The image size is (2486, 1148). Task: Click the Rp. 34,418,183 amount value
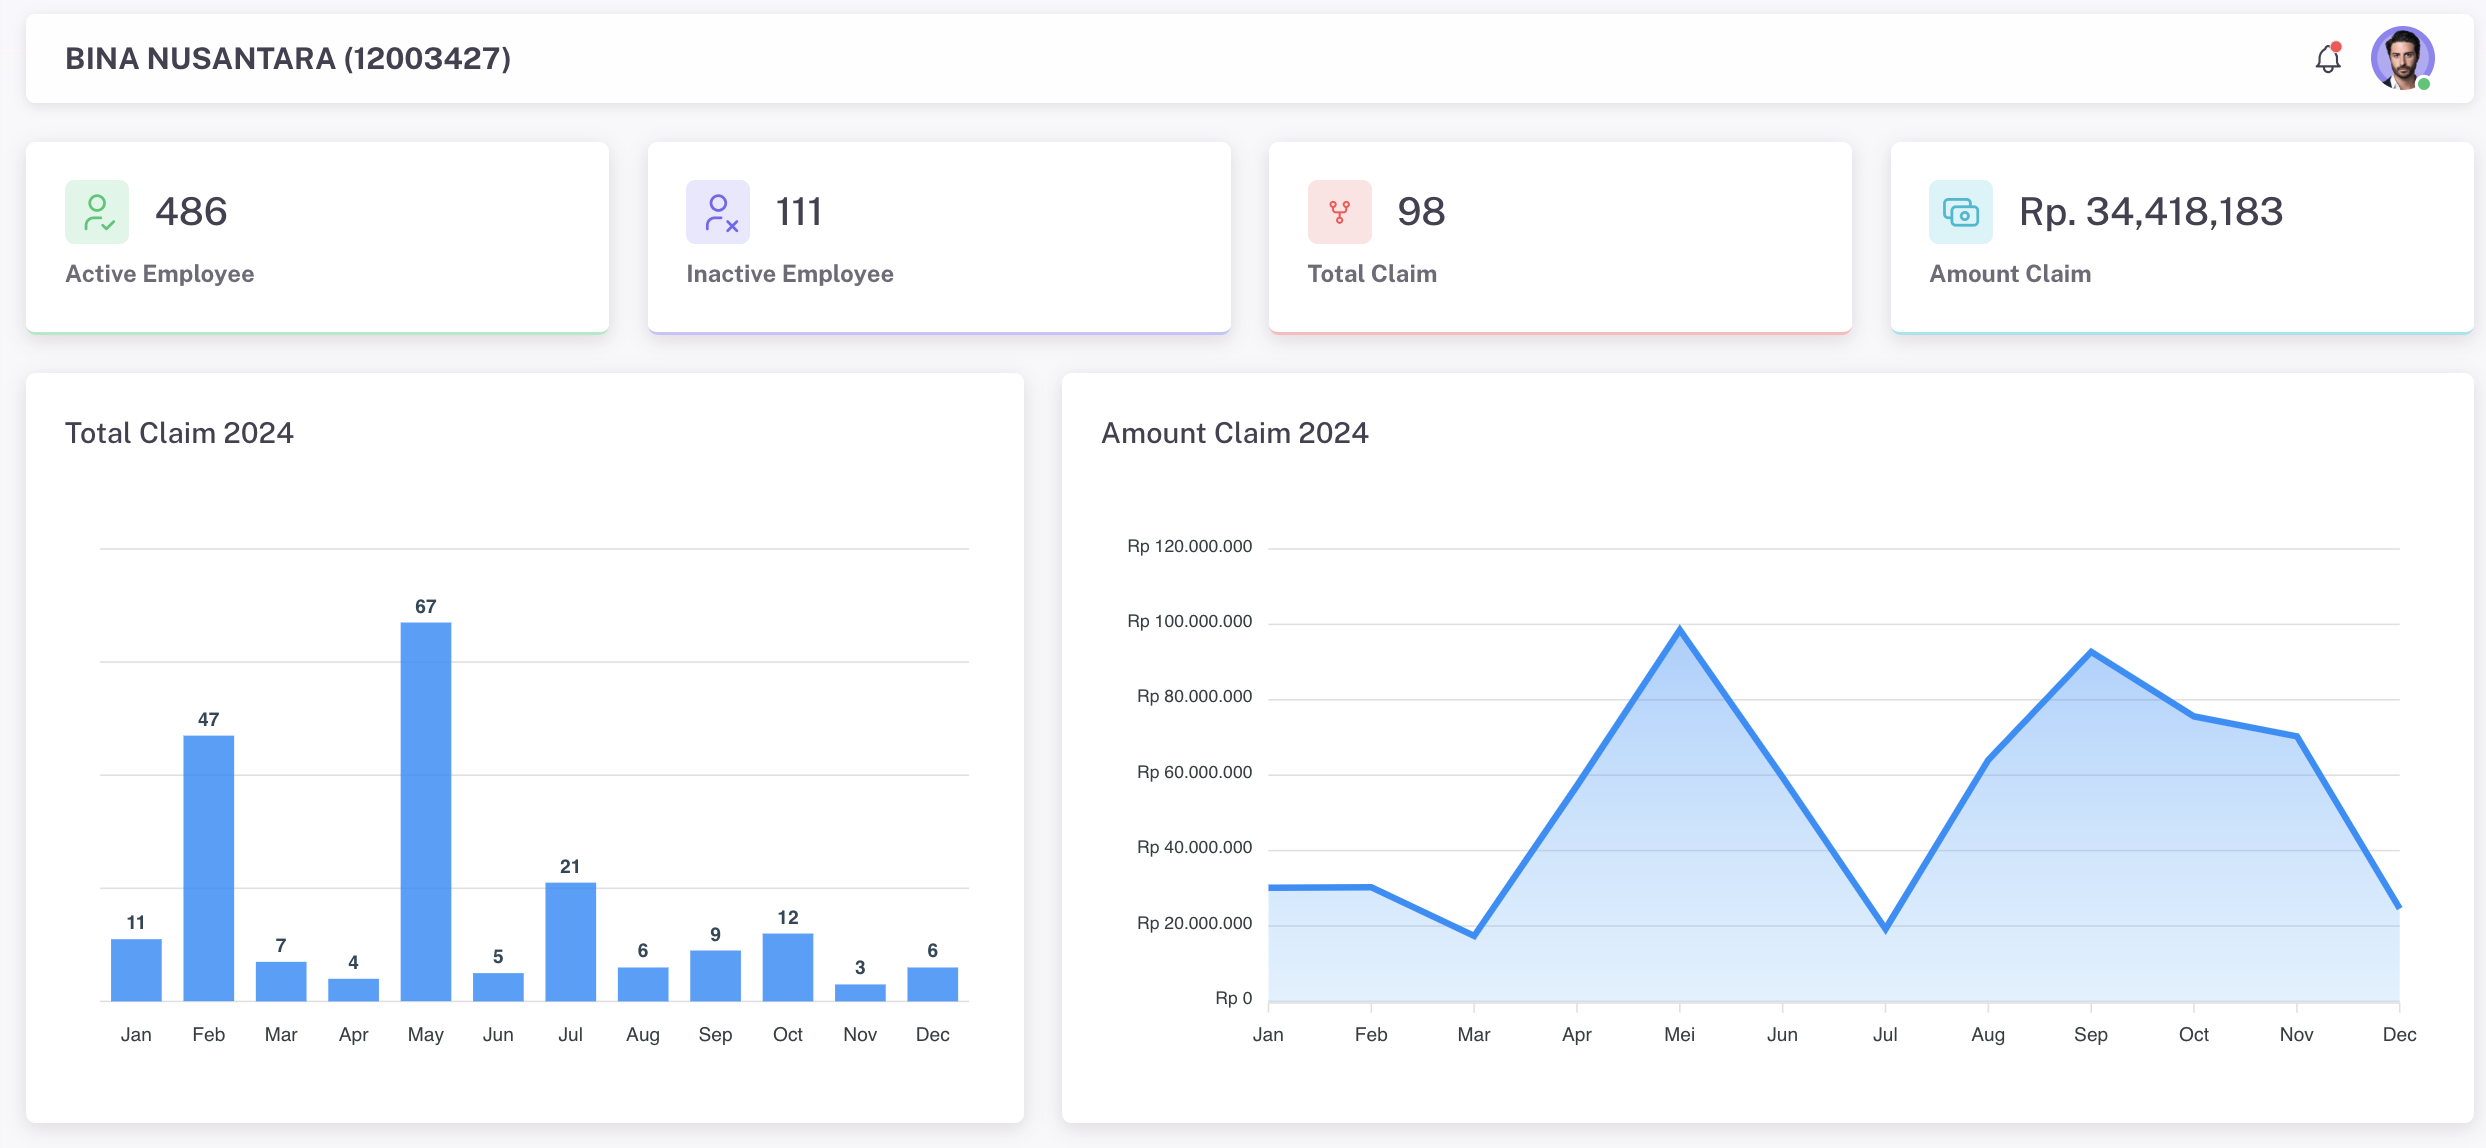[2151, 212]
